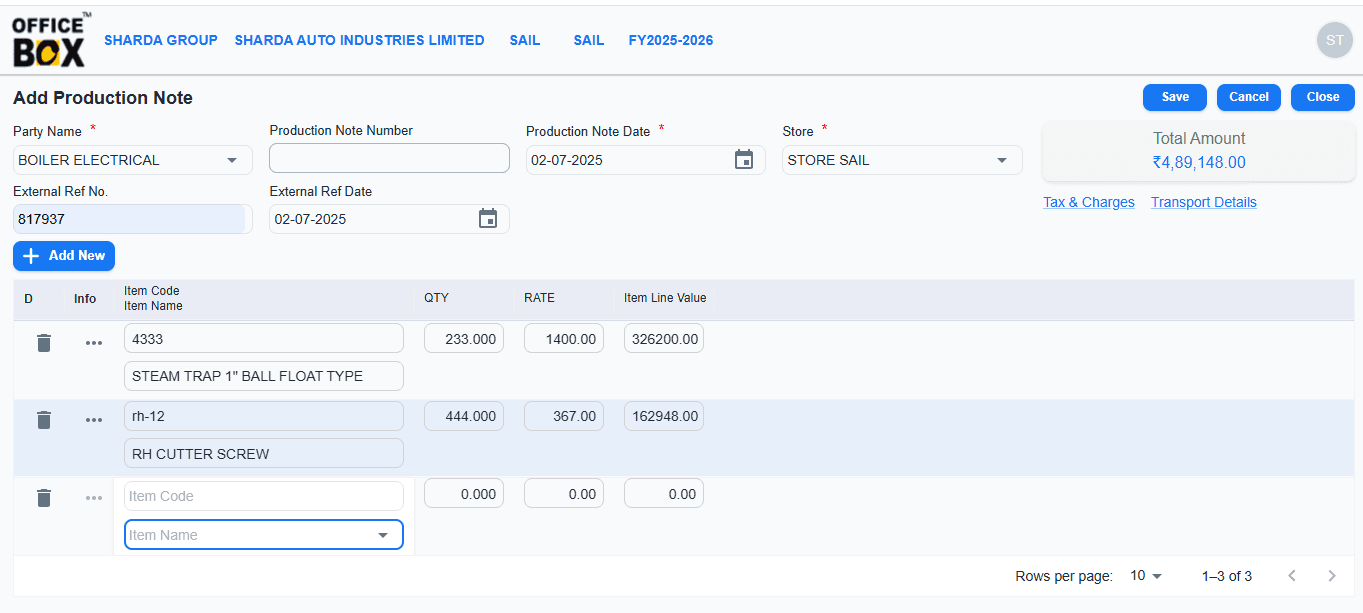Click rate field showing 1400.00
1363x613 pixels.
tap(564, 338)
